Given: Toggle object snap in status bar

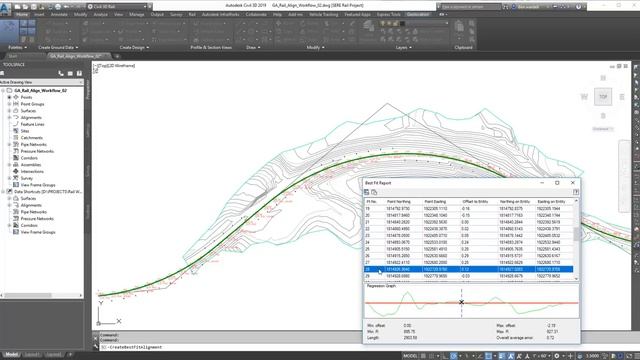Looking at the screenshot, I should point(489,356).
